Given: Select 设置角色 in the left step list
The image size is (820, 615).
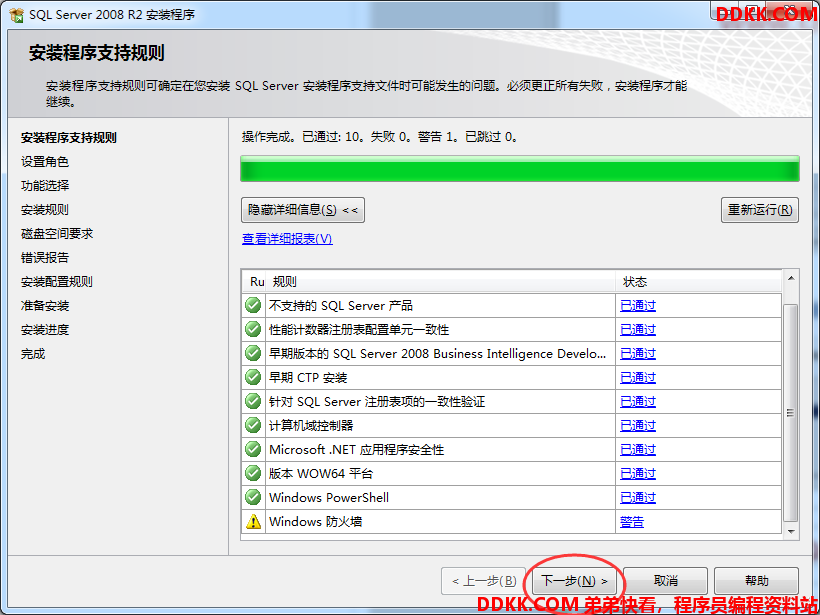Looking at the screenshot, I should (x=44, y=162).
